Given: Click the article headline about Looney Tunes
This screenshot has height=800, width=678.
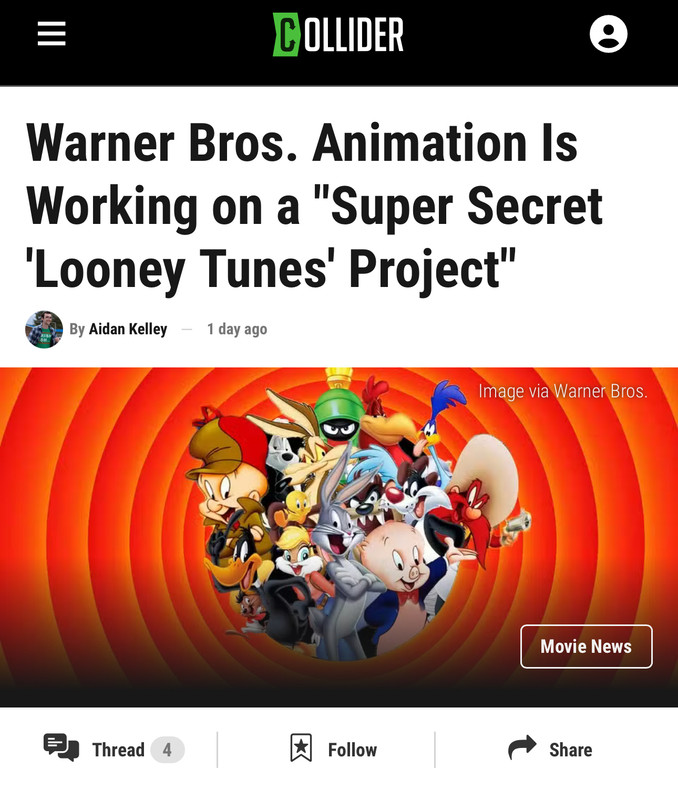Looking at the screenshot, I should pyautogui.click(x=315, y=207).
